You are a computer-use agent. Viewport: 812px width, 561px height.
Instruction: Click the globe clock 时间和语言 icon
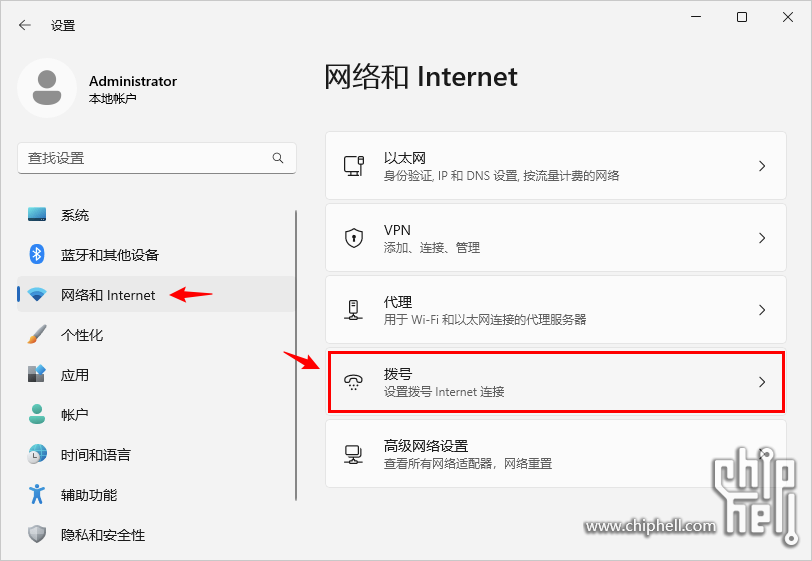pyautogui.click(x=37, y=454)
